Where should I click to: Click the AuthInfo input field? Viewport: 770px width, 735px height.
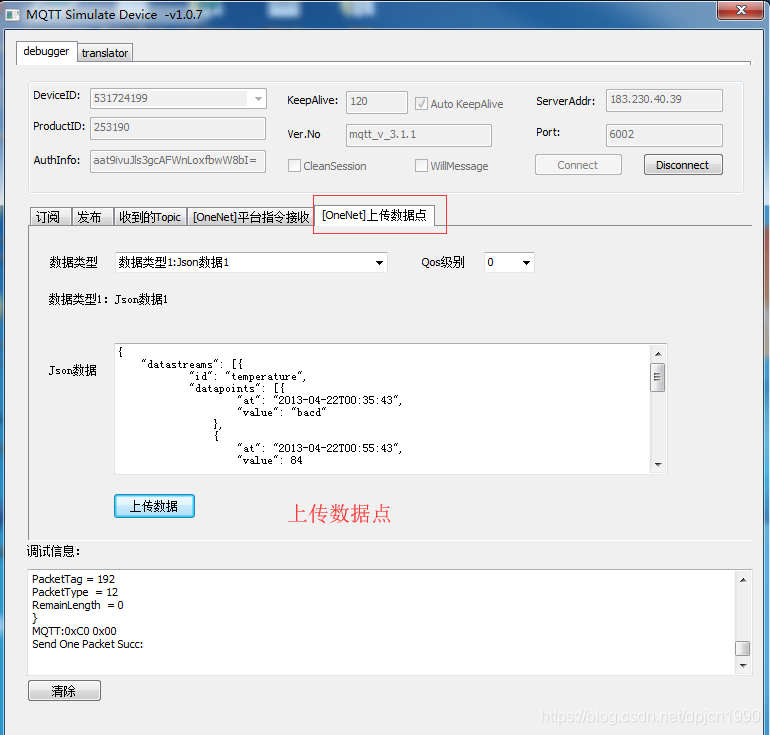[x=178, y=161]
